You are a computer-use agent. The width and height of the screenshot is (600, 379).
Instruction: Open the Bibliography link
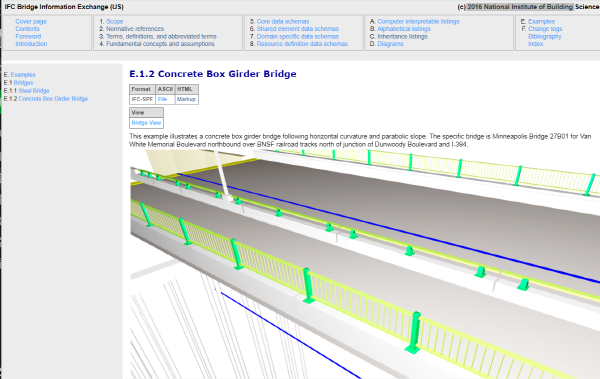coord(545,36)
